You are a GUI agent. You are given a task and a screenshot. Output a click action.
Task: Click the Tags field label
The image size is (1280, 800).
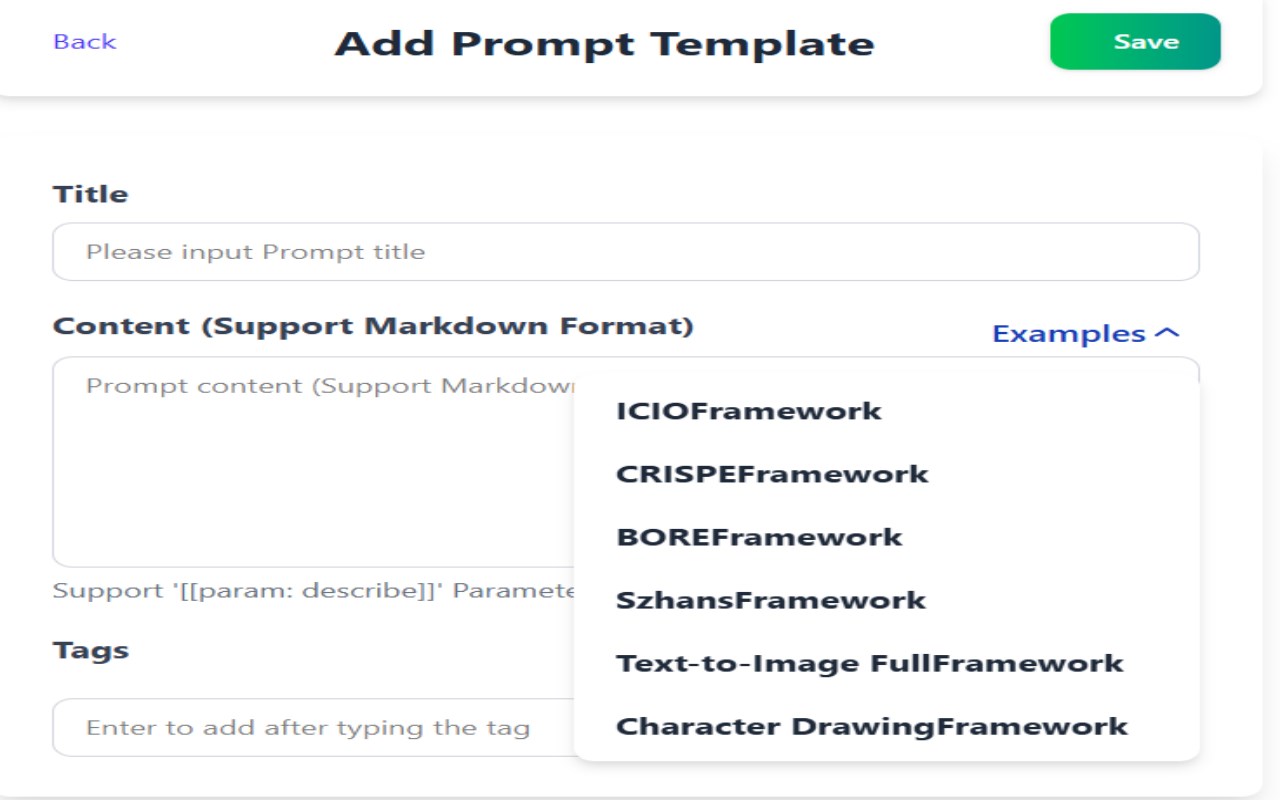tap(91, 650)
